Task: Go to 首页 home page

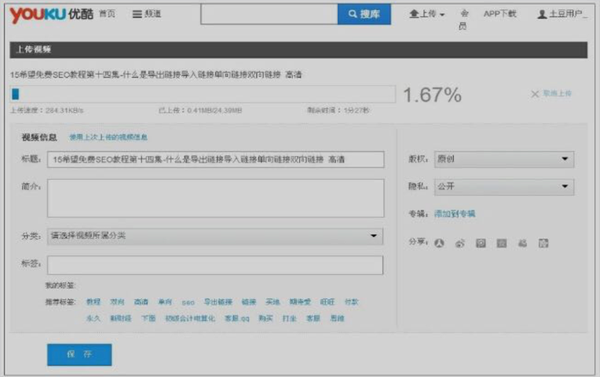Action: pyautogui.click(x=107, y=14)
